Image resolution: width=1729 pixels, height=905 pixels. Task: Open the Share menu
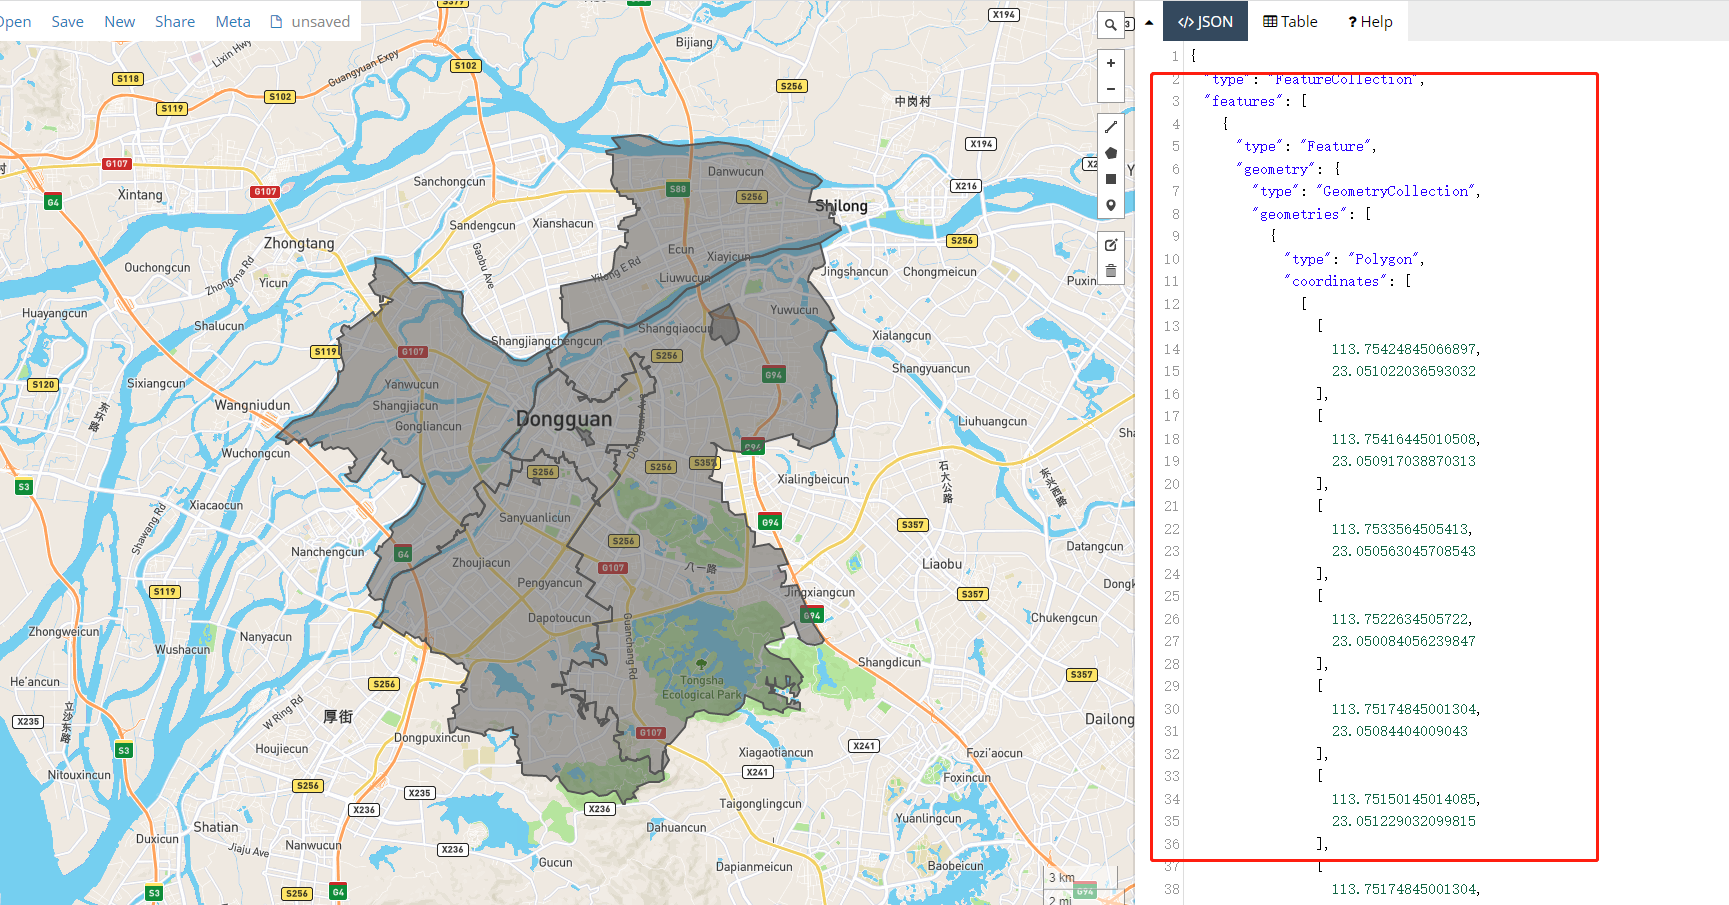(175, 21)
